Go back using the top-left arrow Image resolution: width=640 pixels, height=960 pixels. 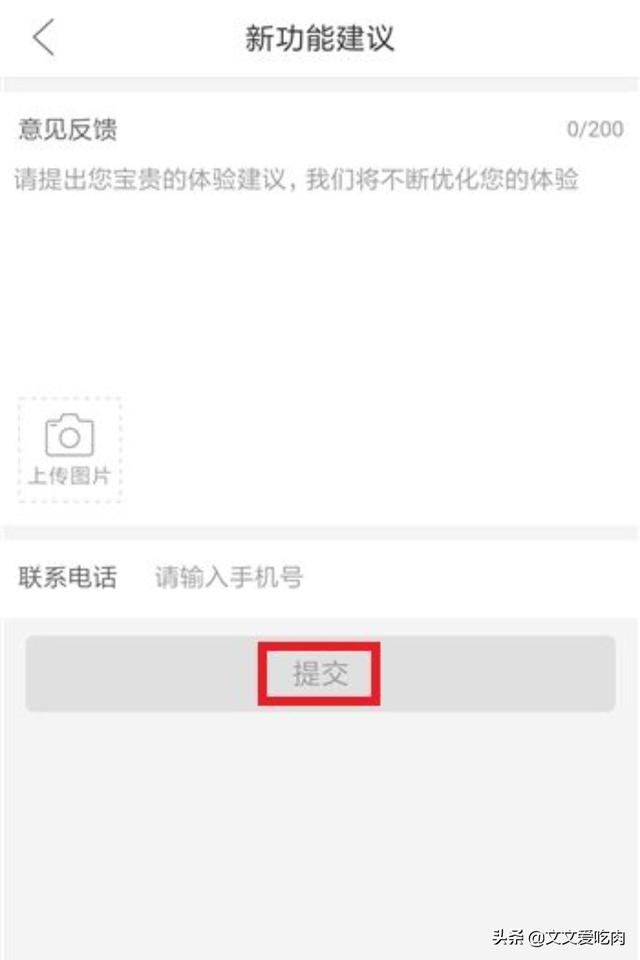coord(43,37)
